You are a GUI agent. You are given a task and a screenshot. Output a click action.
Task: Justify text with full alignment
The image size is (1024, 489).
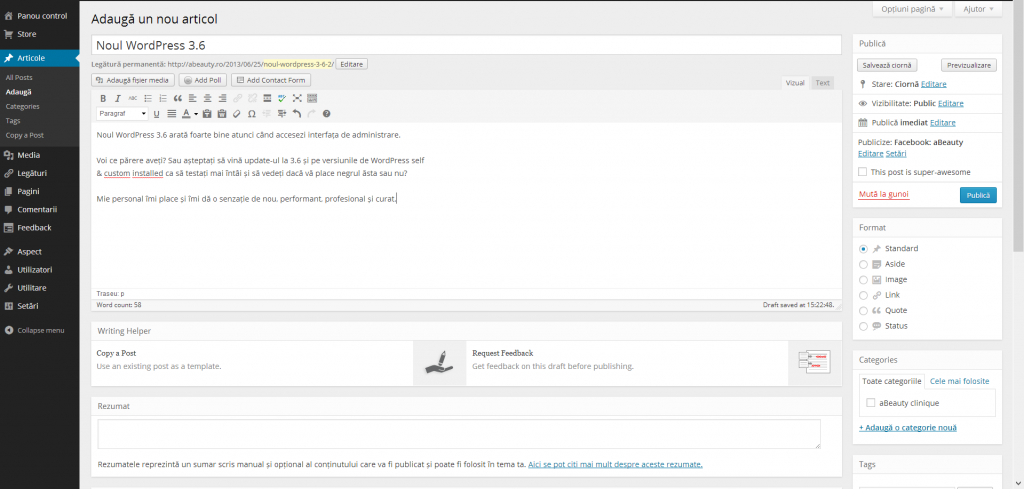click(172, 114)
